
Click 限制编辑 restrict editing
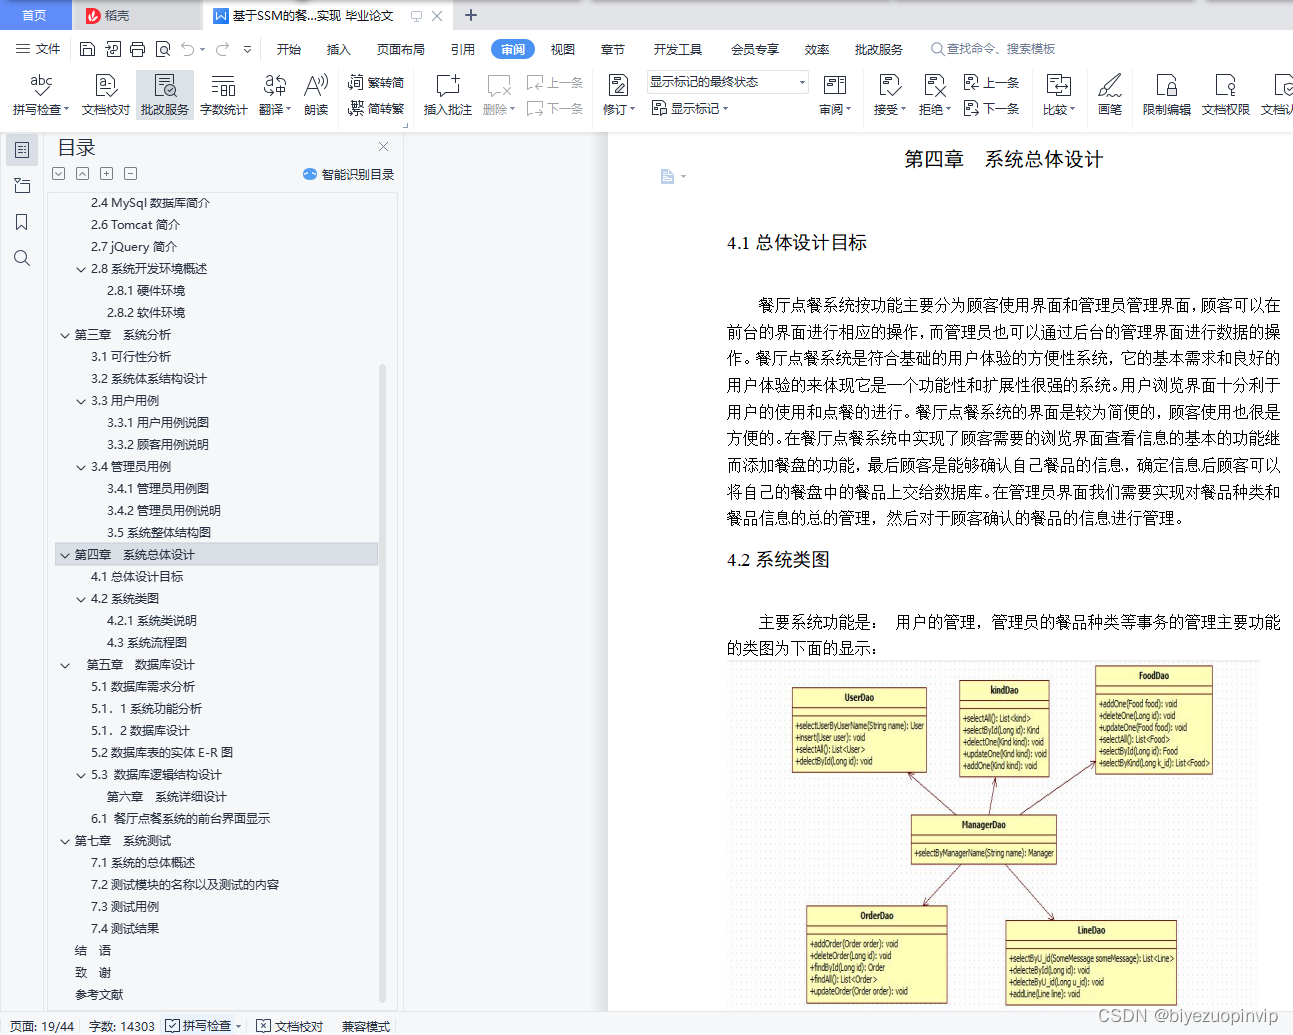(x=1167, y=95)
